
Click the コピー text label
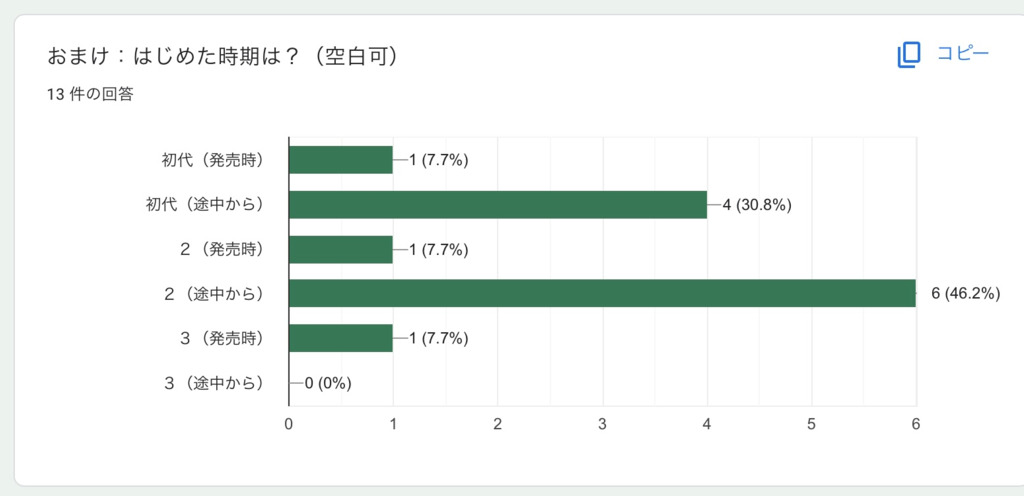962,54
